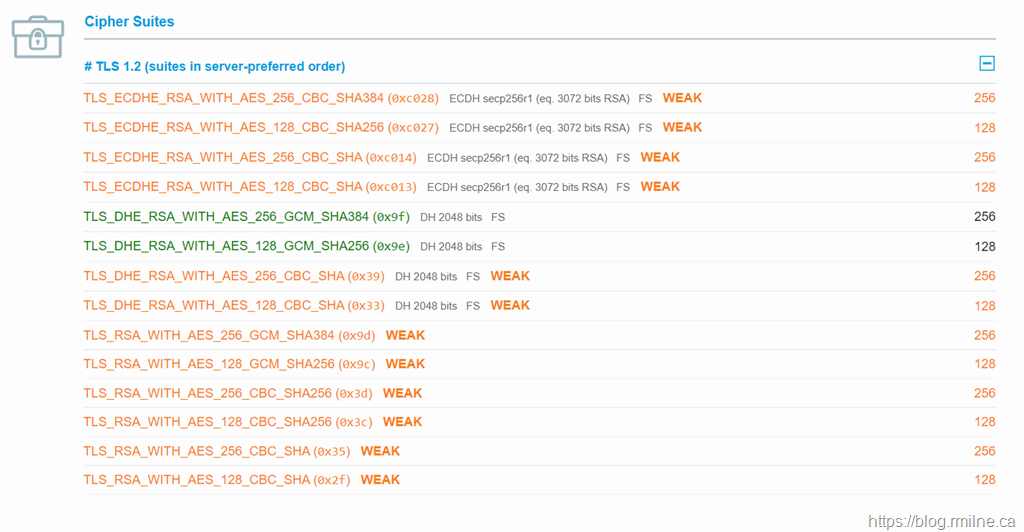Viewport: 1024px width, 532px height.
Task: Collapse the TLS 1.2 section with minus icon
Action: coord(986,64)
